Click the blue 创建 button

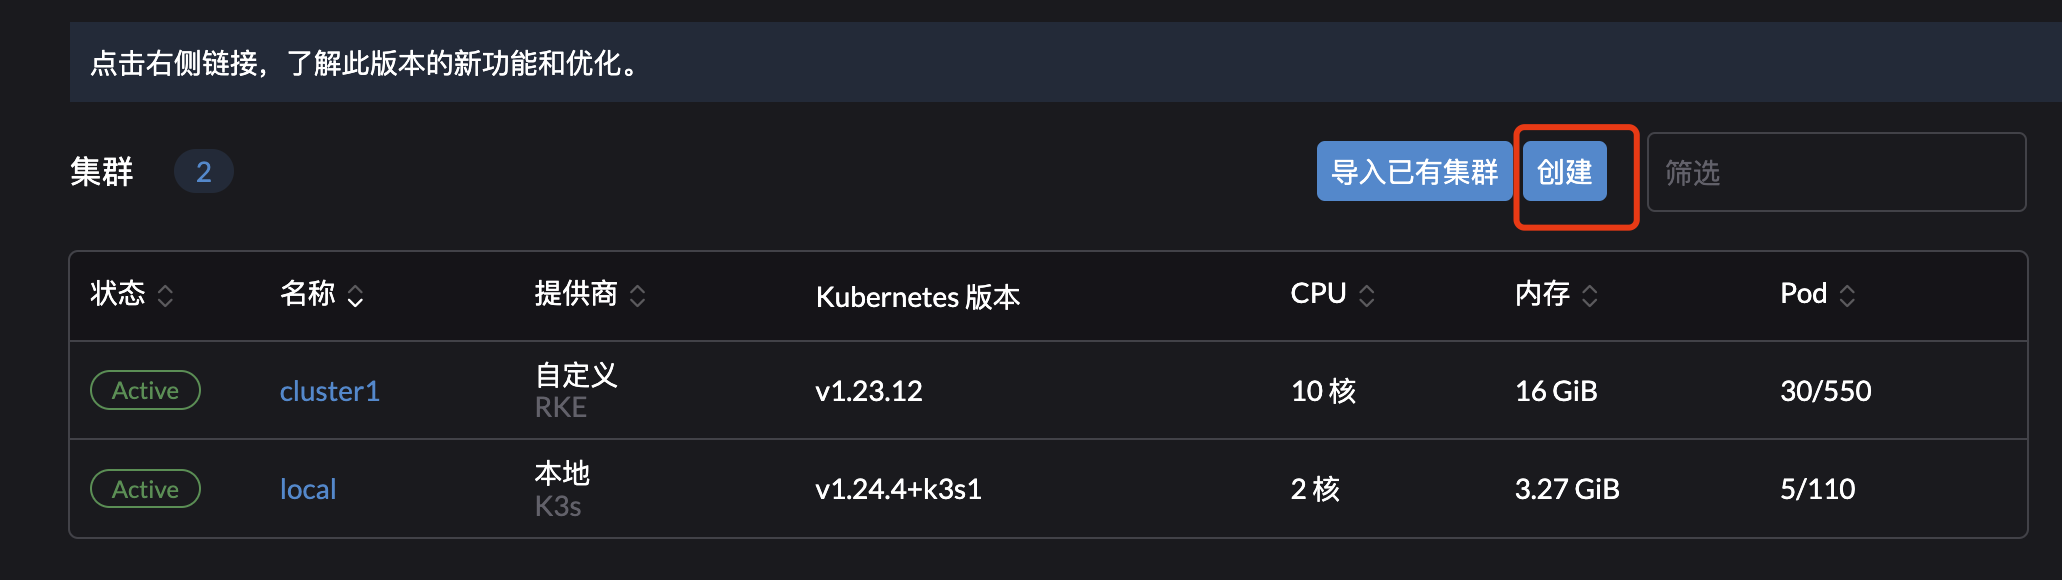(1564, 172)
